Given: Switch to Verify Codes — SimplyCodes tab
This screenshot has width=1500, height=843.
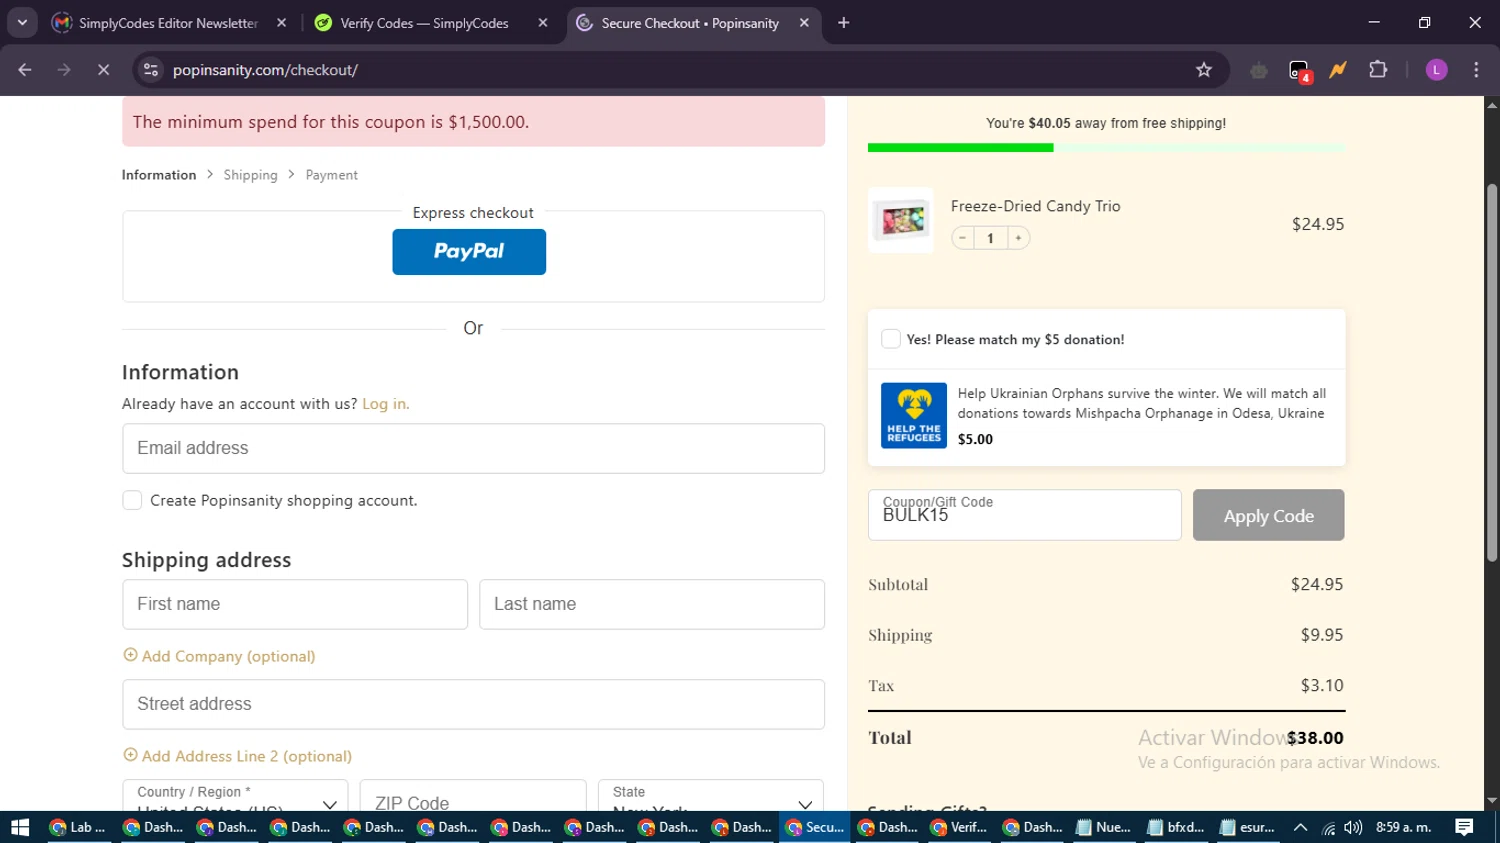Looking at the screenshot, I should click(424, 23).
